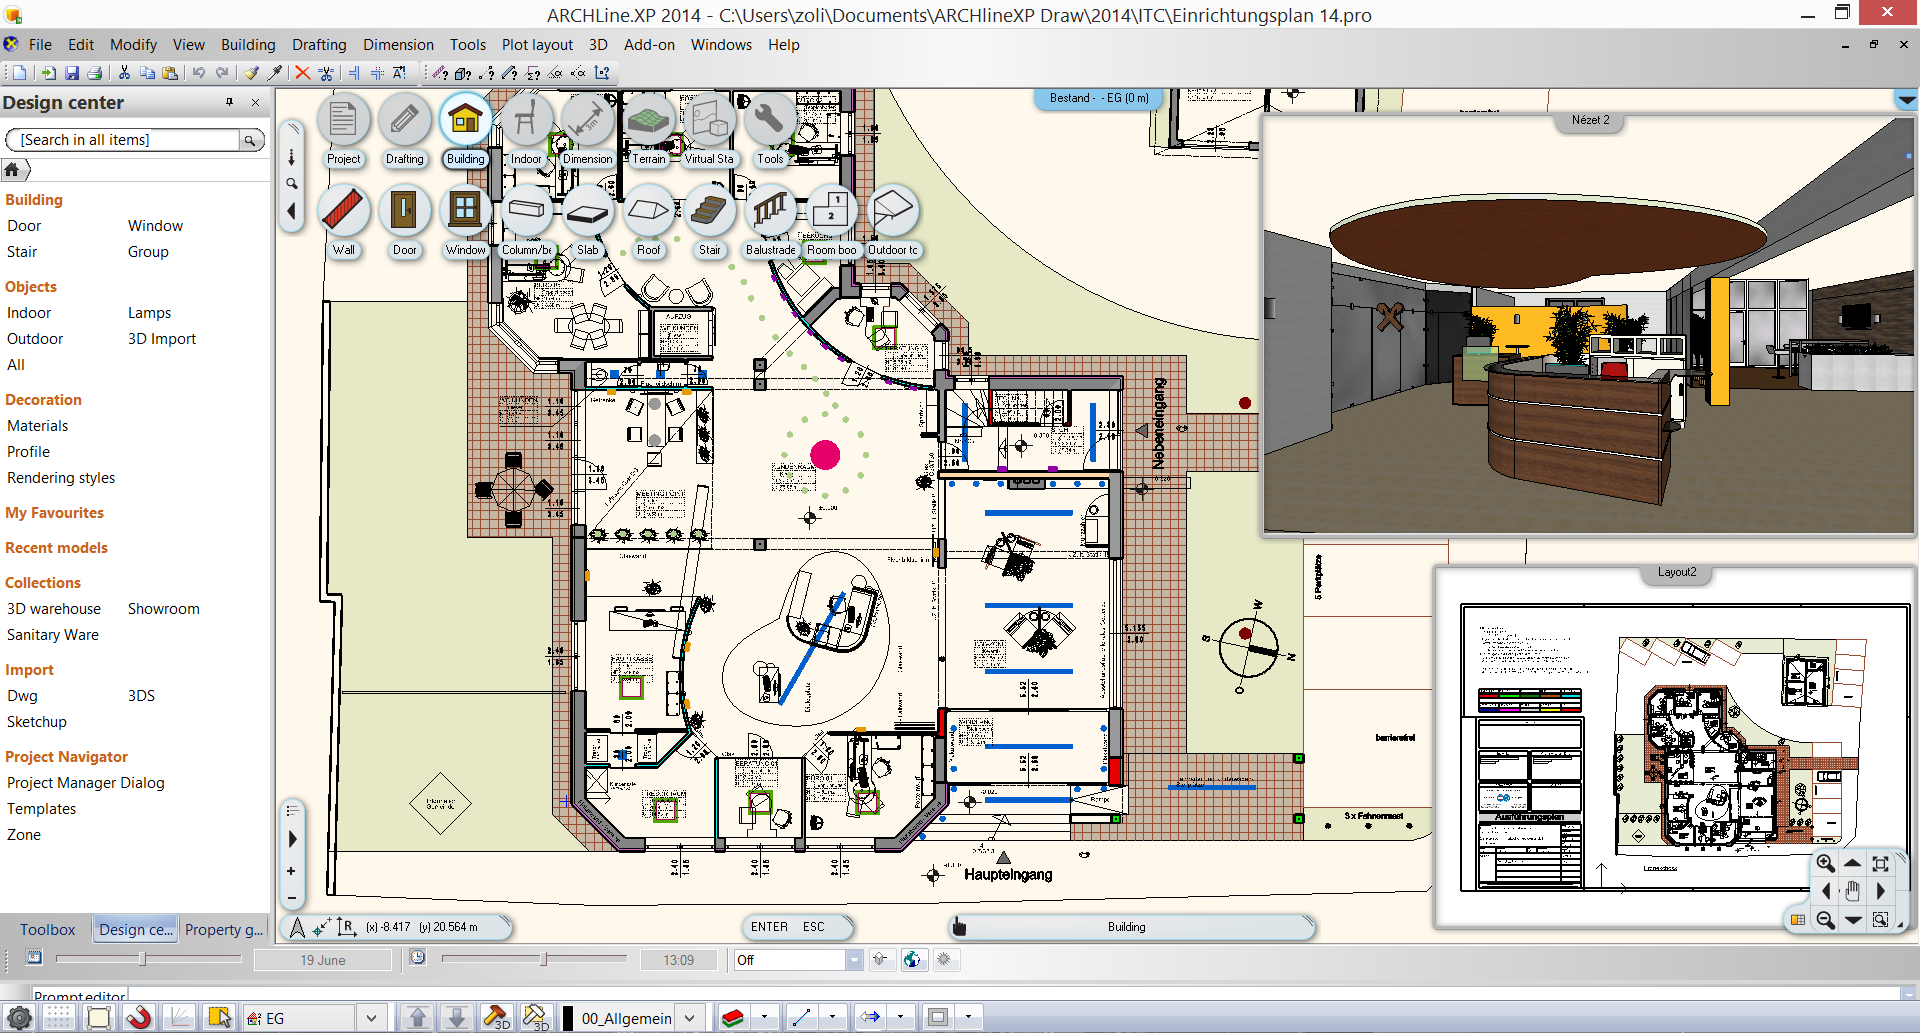
Task: Click the black layer color swatch
Action: point(568,1018)
